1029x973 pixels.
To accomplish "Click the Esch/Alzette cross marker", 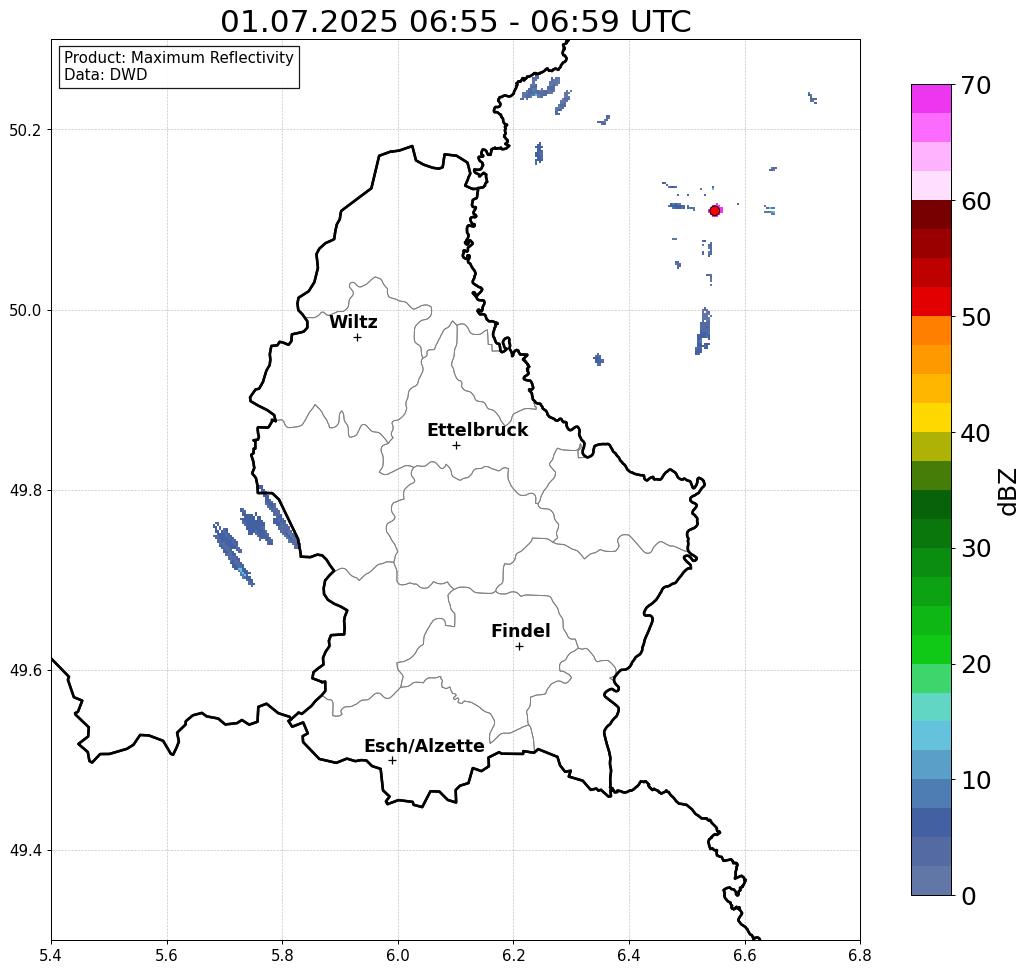I will tap(392, 760).
